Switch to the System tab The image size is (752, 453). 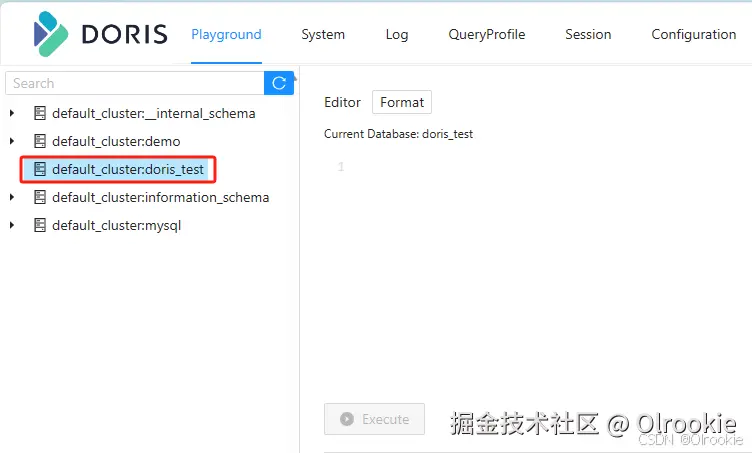point(323,35)
